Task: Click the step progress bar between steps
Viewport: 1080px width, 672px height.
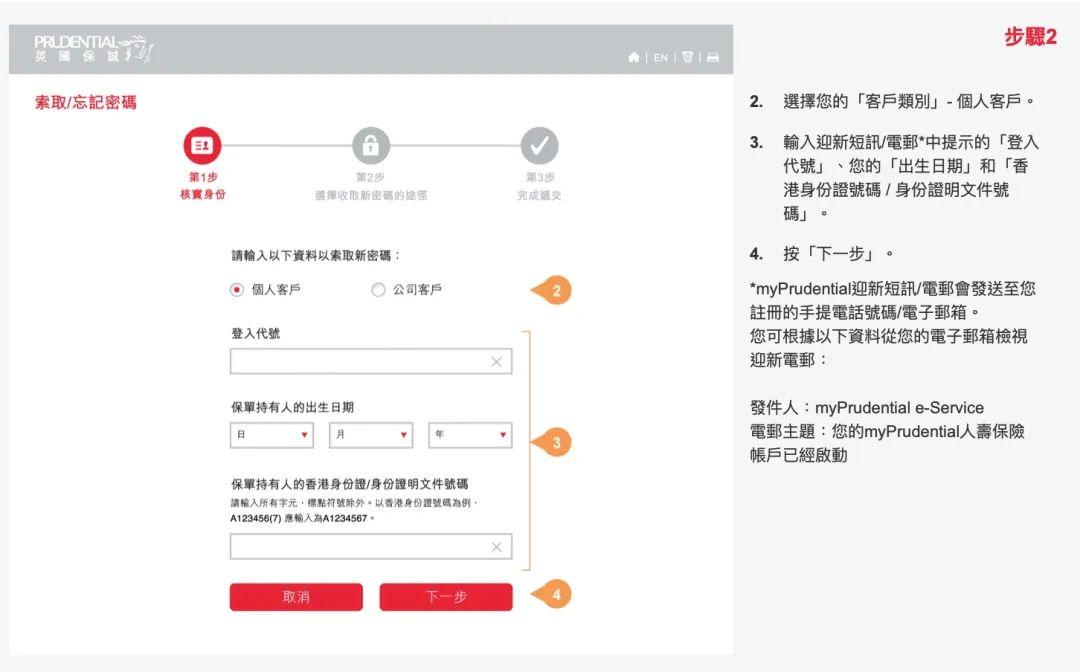Action: pos(287,147)
